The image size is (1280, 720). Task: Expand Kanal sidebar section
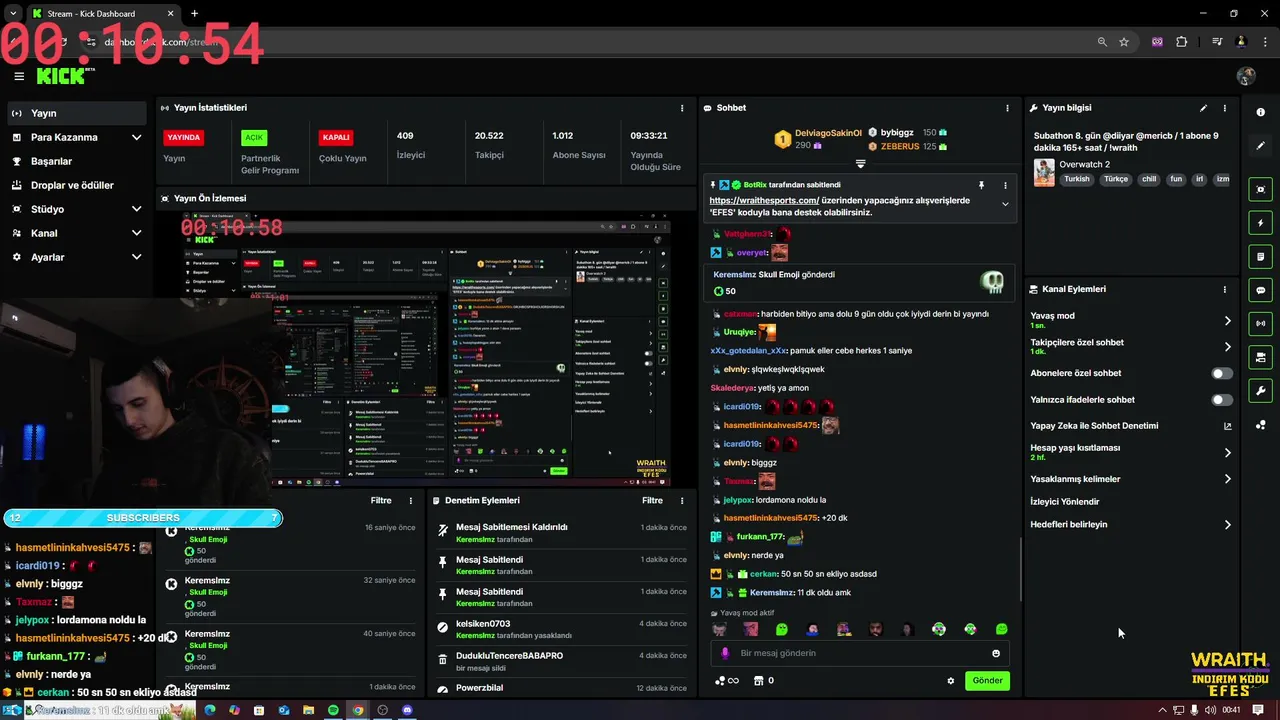pos(136,233)
